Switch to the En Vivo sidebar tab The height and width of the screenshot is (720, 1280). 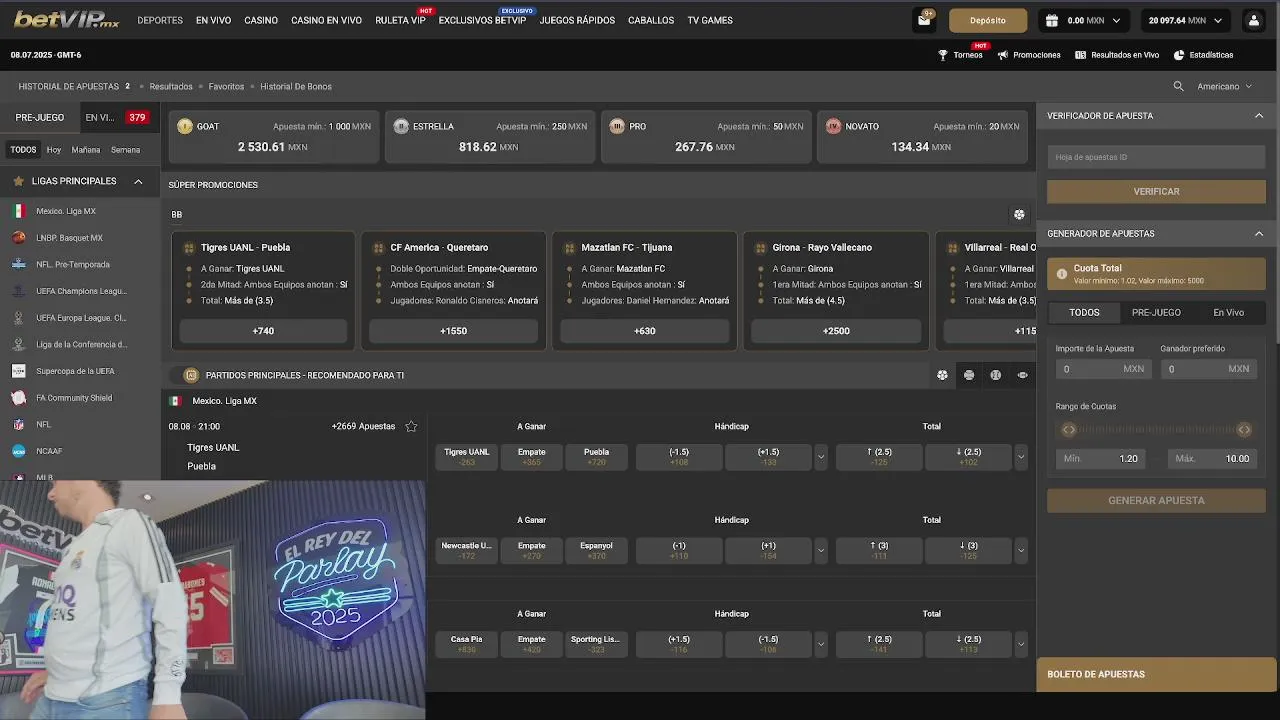click(x=117, y=117)
